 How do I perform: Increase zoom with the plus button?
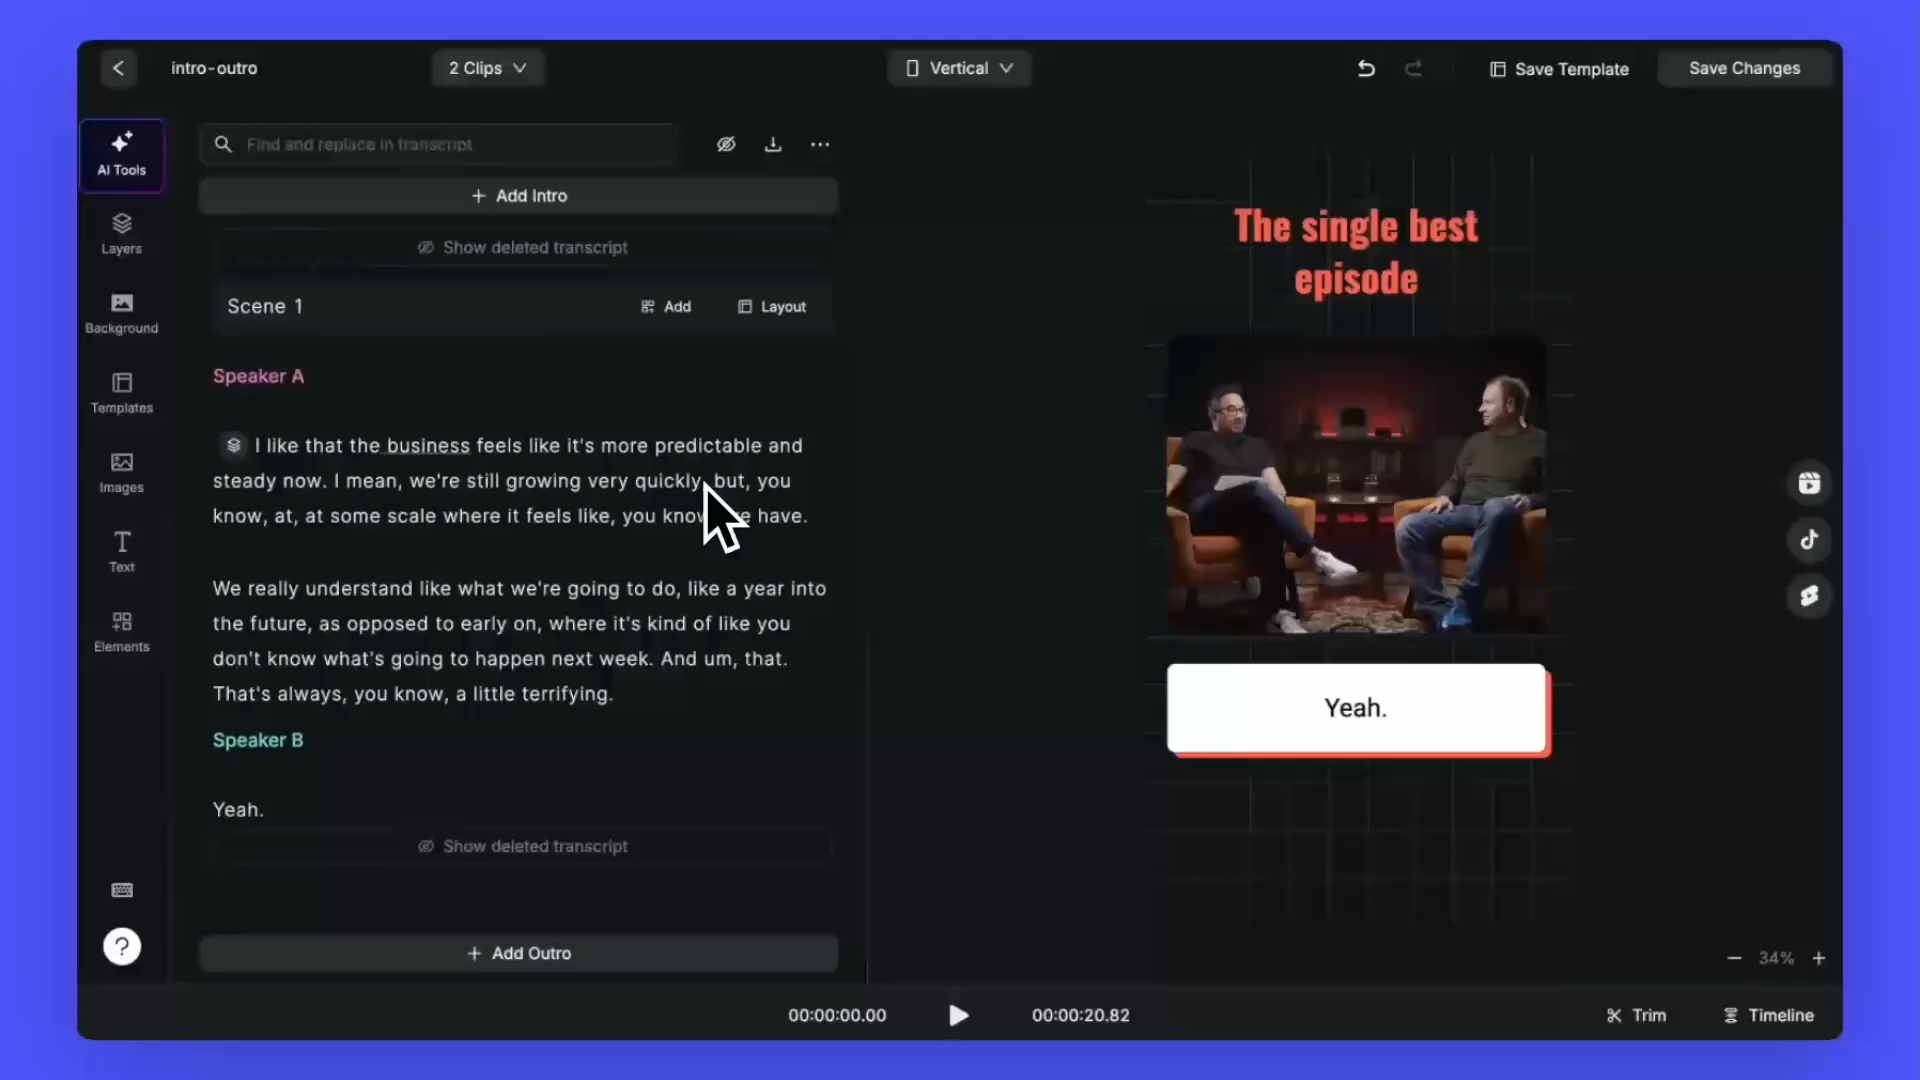click(1819, 958)
